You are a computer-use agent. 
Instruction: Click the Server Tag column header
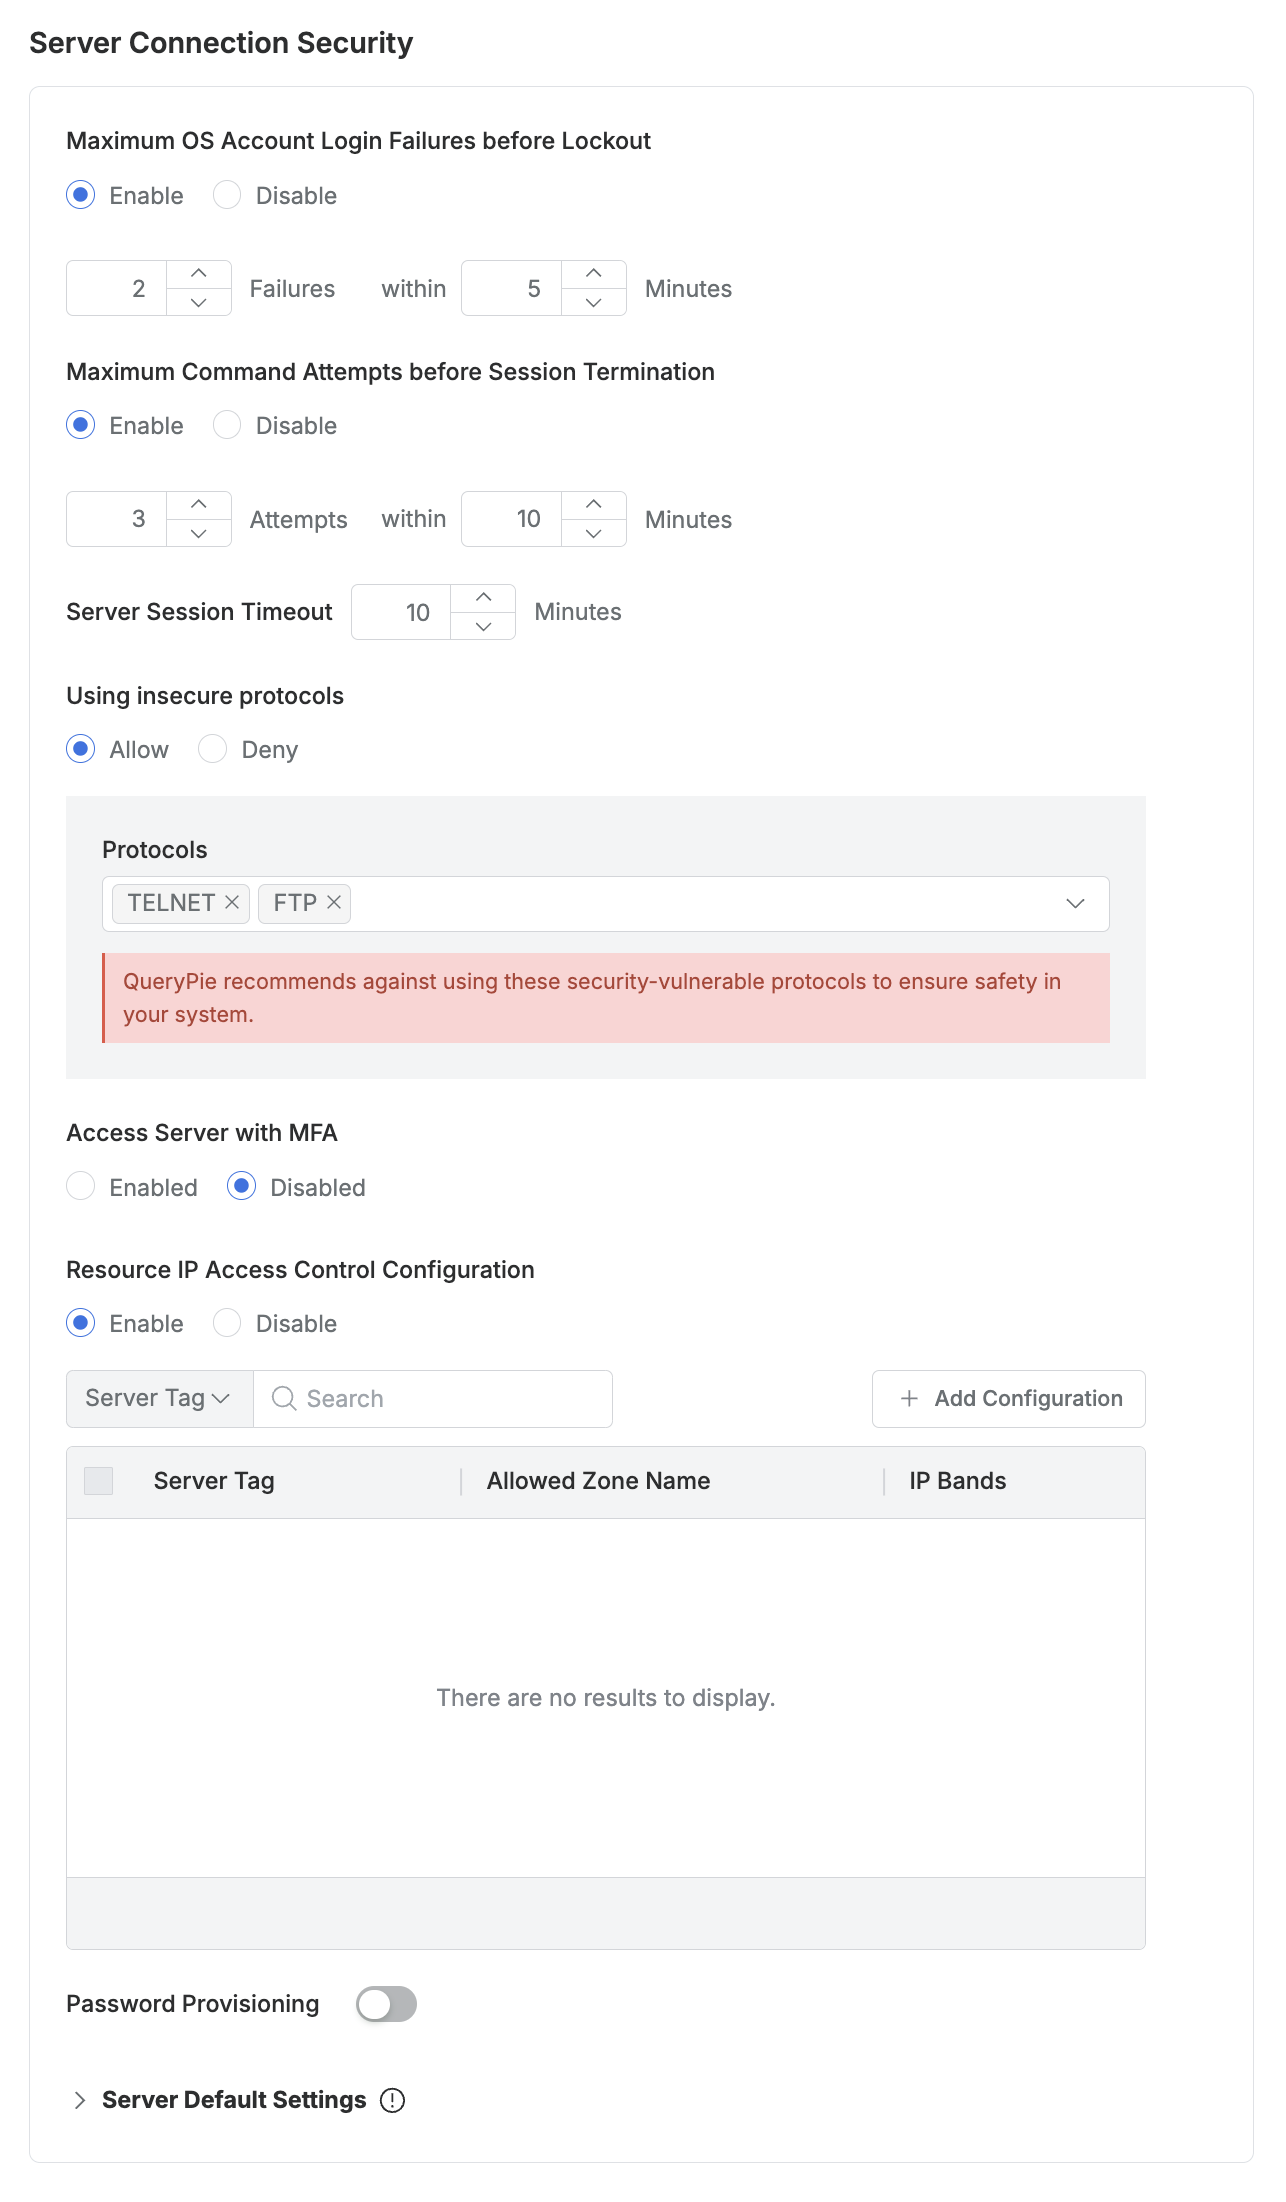(214, 1481)
